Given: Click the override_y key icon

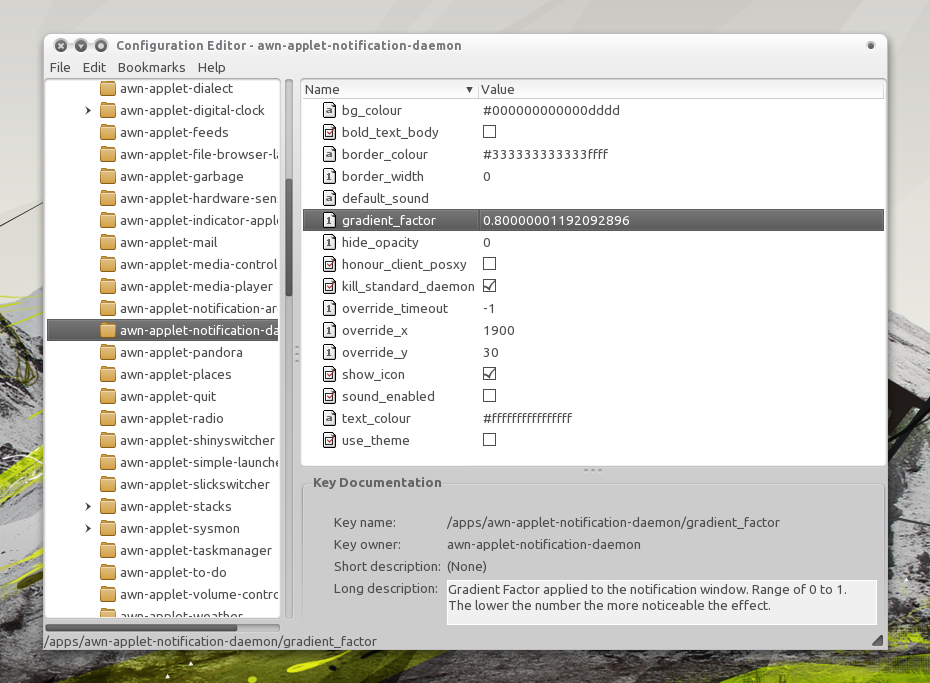Looking at the screenshot, I should (x=329, y=352).
